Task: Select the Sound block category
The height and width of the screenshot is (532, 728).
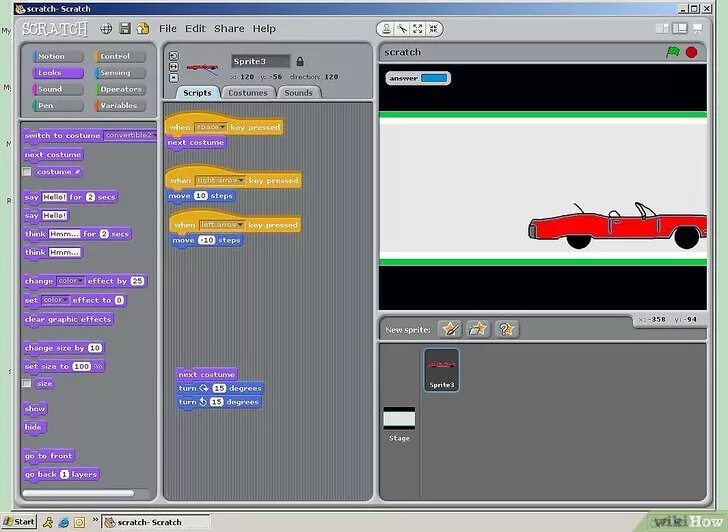Action: pyautogui.click(x=58, y=89)
